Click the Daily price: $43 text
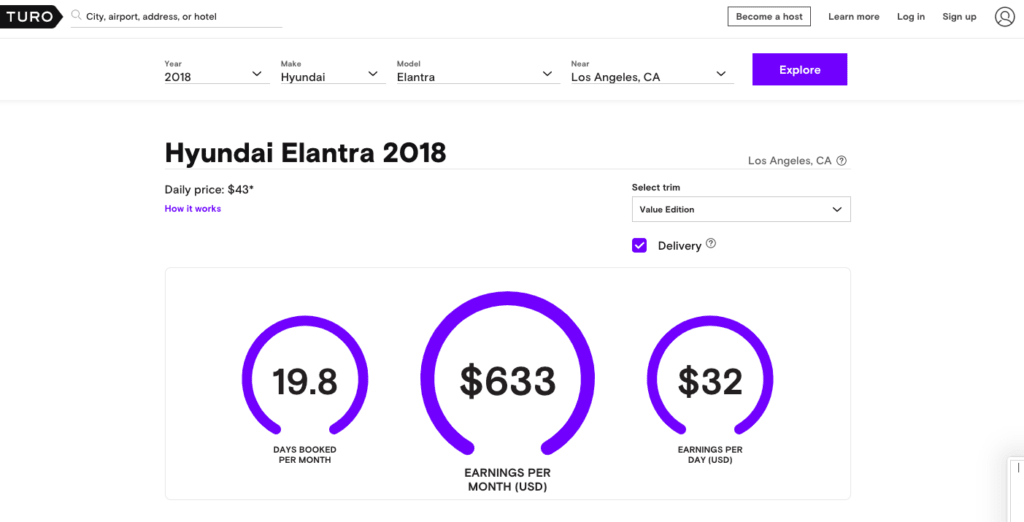Image resolution: width=1024 pixels, height=522 pixels. coord(209,190)
